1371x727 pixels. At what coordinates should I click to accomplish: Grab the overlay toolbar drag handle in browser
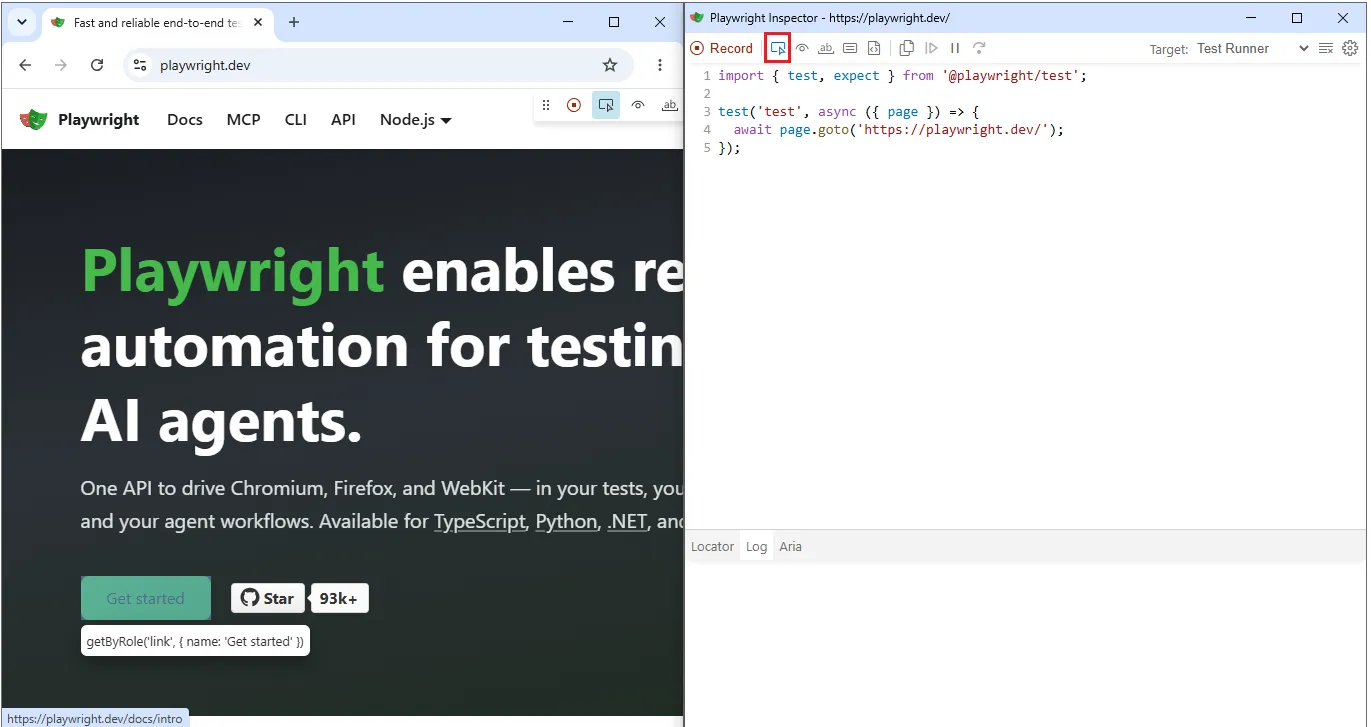546,105
